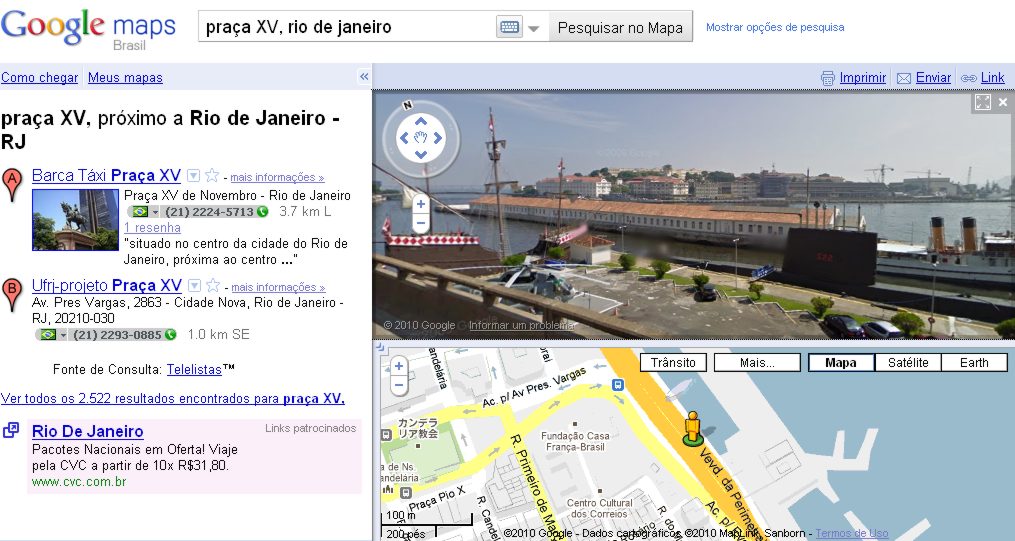
Task: Close the Street View panel
Action: click(x=1003, y=102)
